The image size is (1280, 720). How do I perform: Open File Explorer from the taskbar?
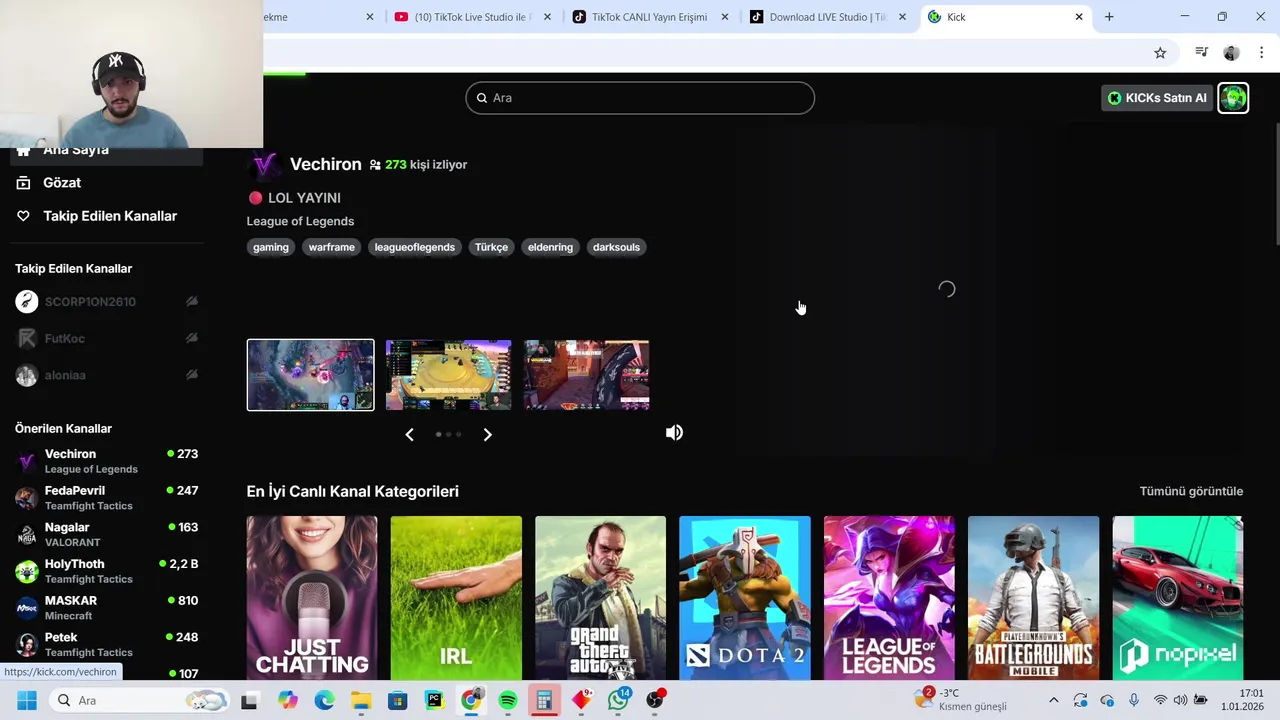pyautogui.click(x=361, y=701)
